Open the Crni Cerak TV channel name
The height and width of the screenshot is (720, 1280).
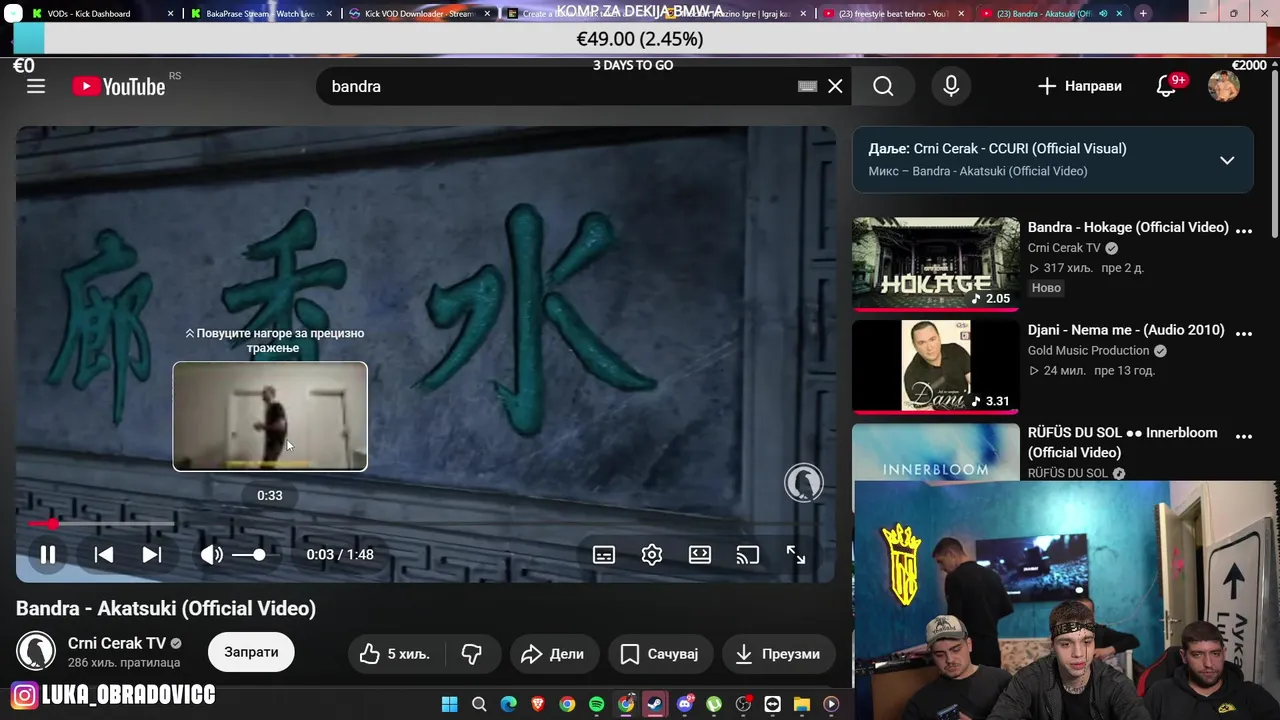click(117, 643)
